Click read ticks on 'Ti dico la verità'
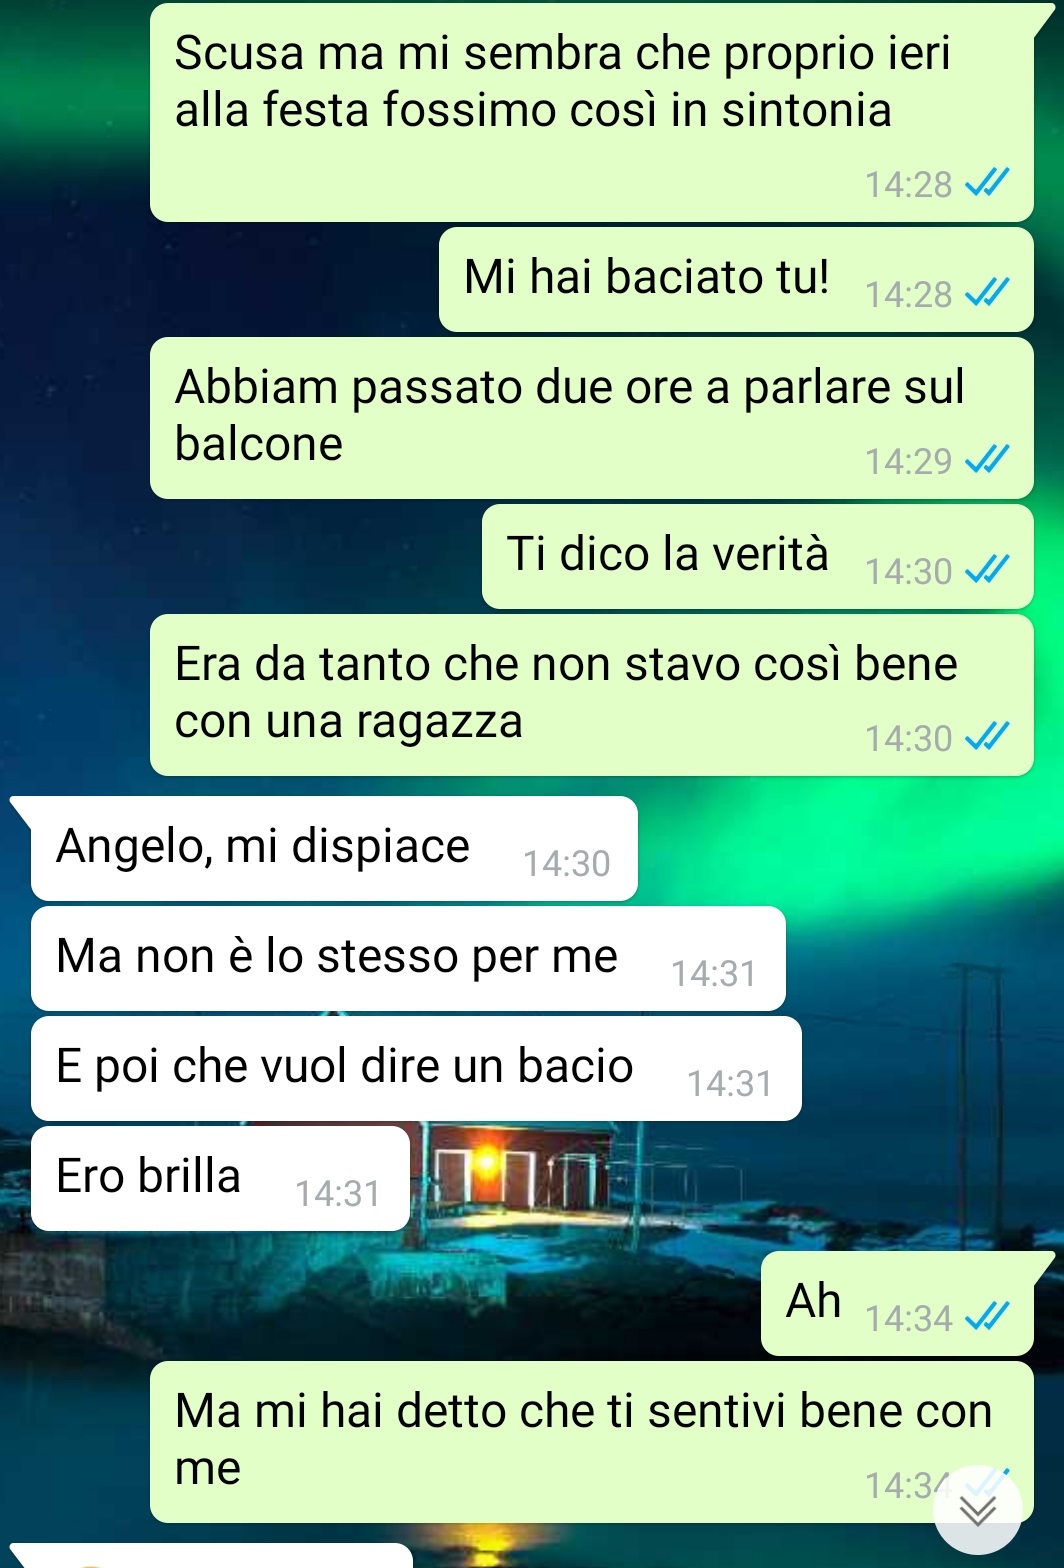Screen dimensions: 1064x1568 pyautogui.click(x=986, y=570)
